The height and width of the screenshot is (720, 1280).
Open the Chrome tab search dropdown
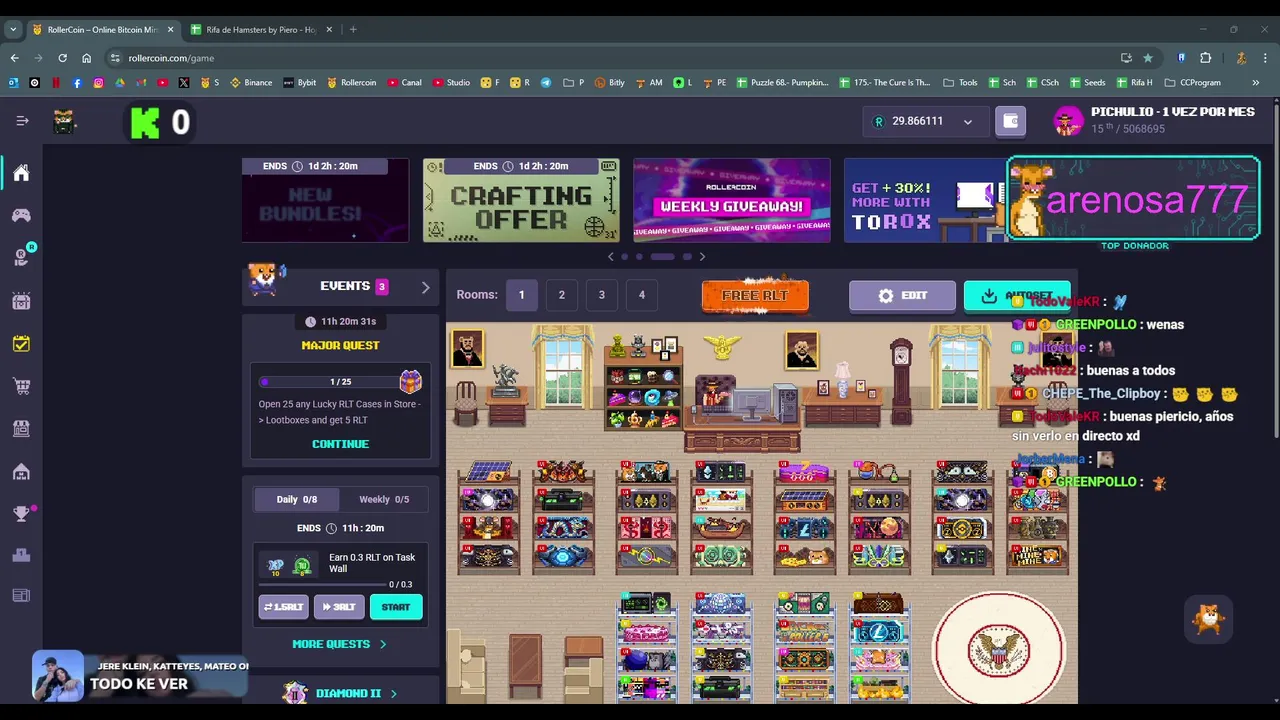pos(13,29)
